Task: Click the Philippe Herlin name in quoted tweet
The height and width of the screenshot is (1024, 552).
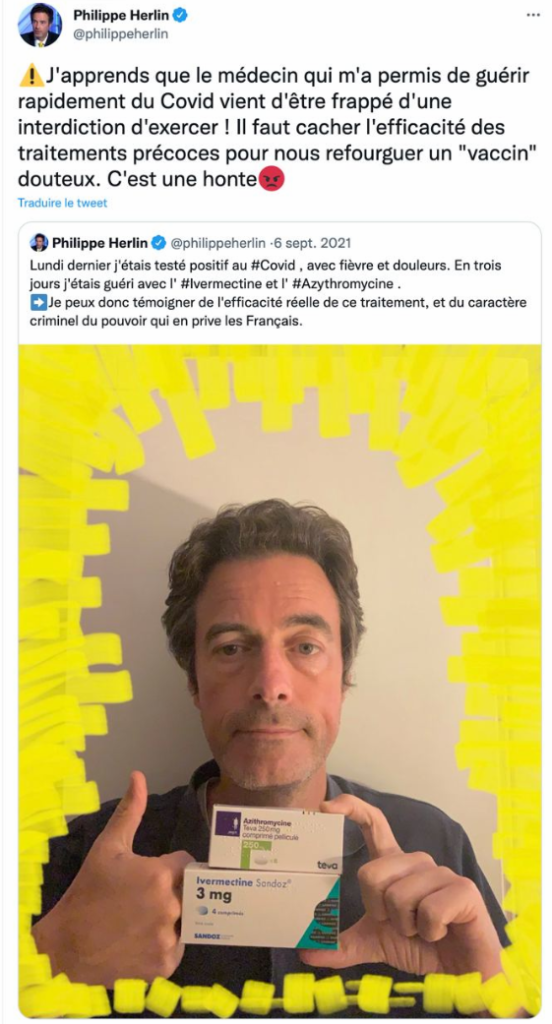Action: [x=100, y=244]
